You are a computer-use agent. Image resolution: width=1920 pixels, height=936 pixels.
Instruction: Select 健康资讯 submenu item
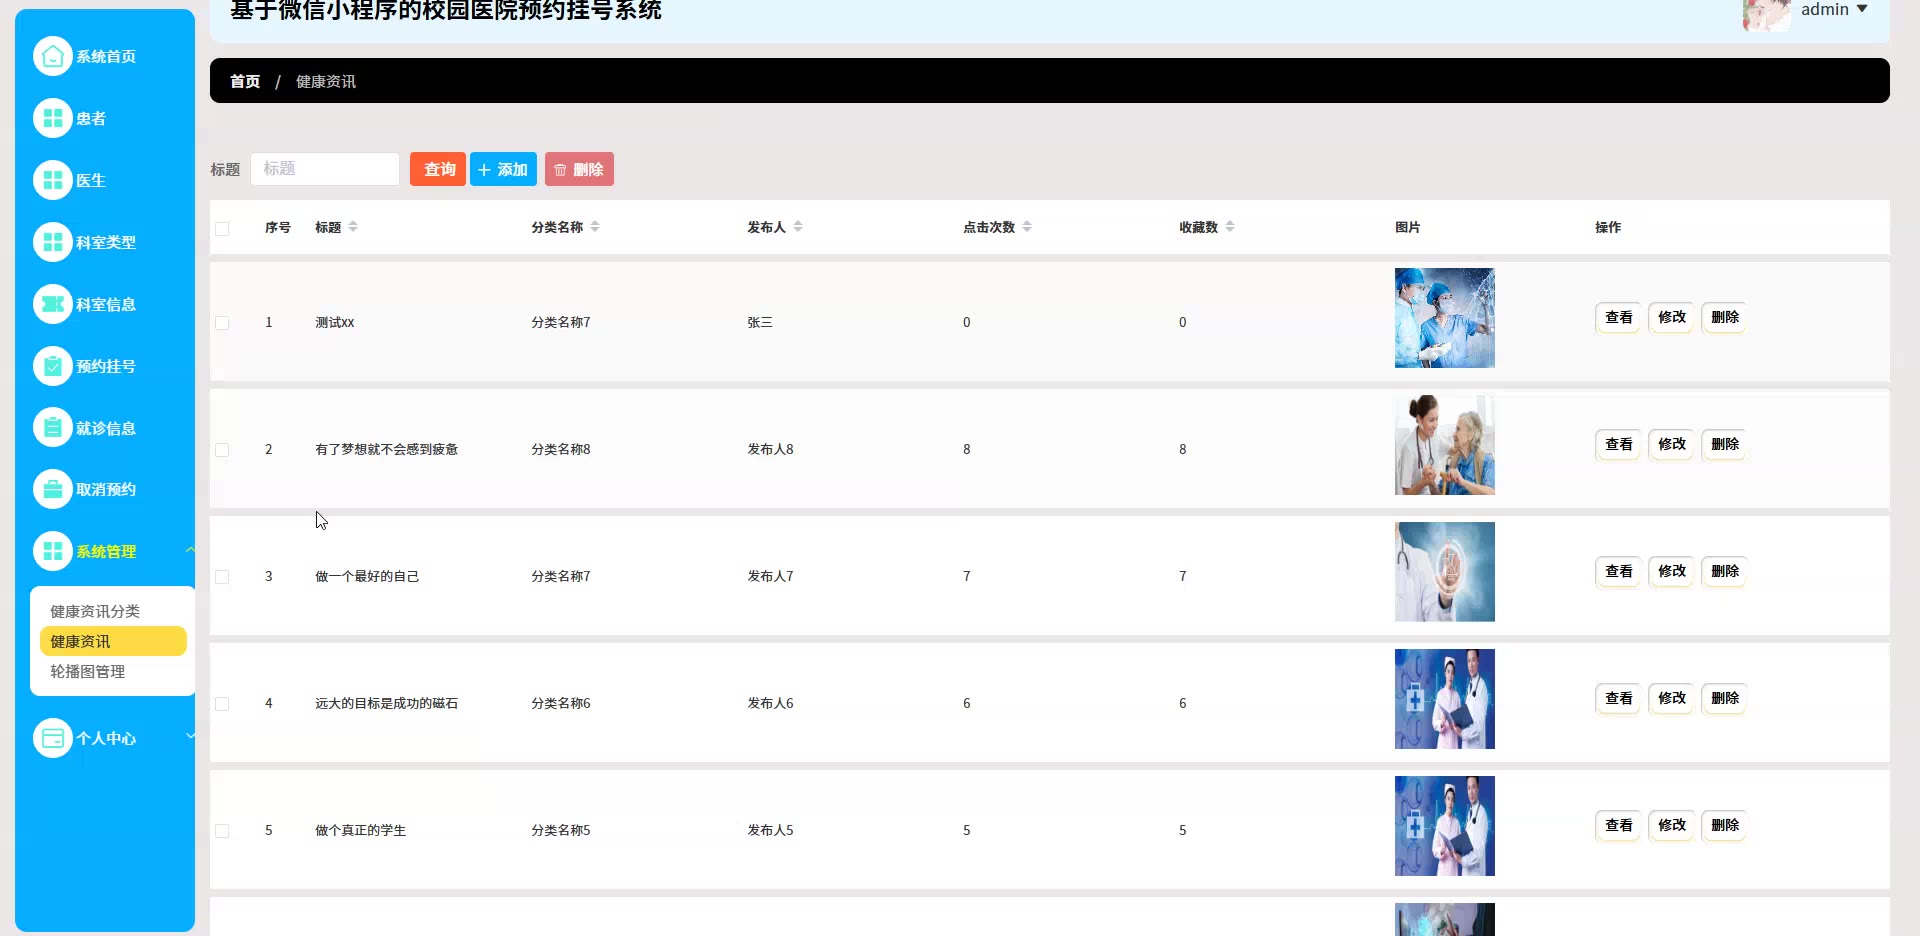[x=113, y=641]
